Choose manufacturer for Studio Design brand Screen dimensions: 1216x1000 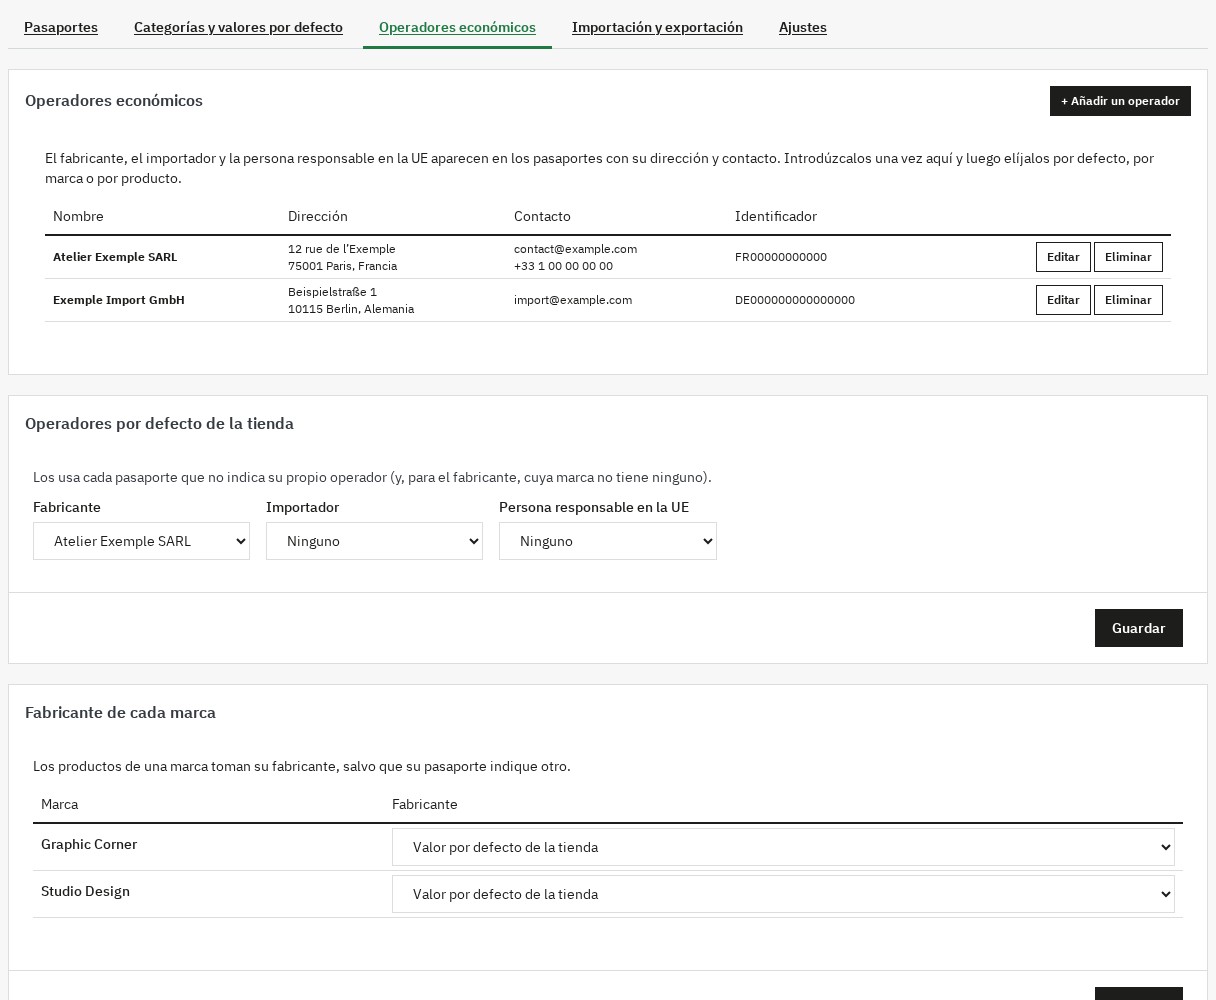point(783,894)
